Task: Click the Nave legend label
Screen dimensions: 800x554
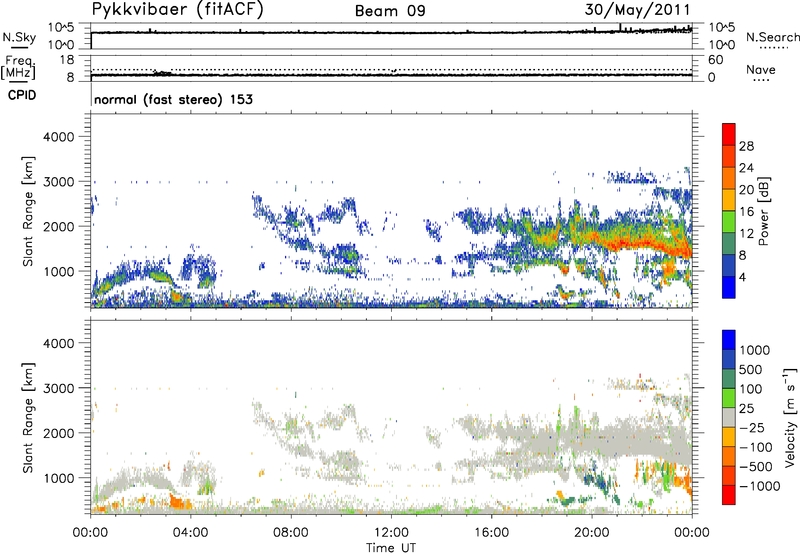Action: point(760,69)
